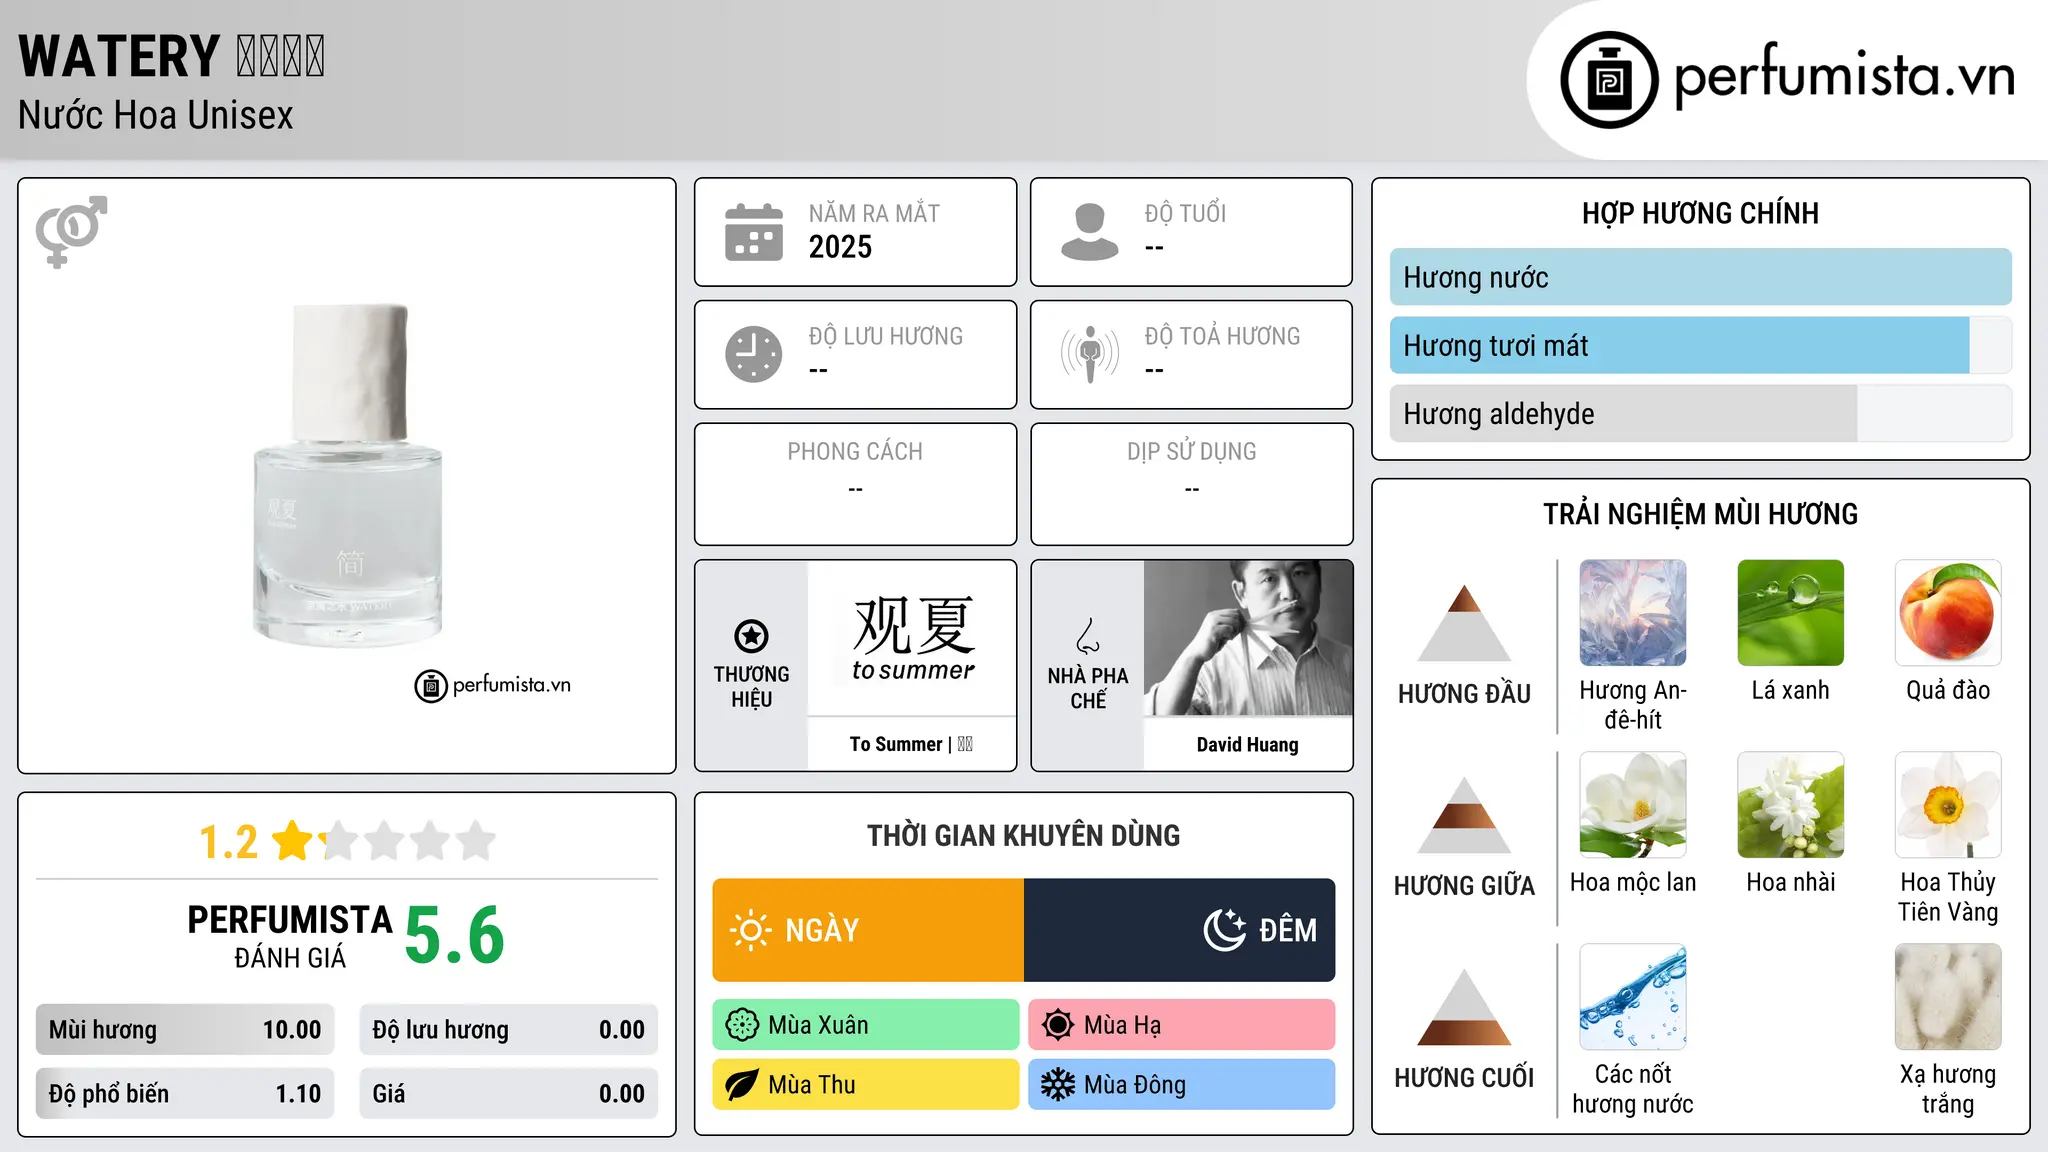Select the Hoa nhài jasmine note image

[1791, 805]
